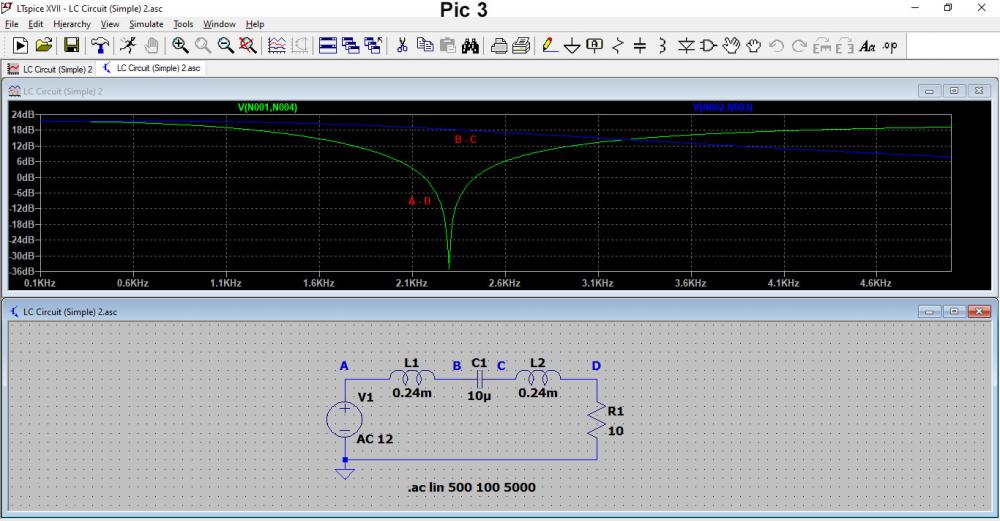
Task: Select capacitor C1 in the schematic
Action: click(x=480, y=379)
